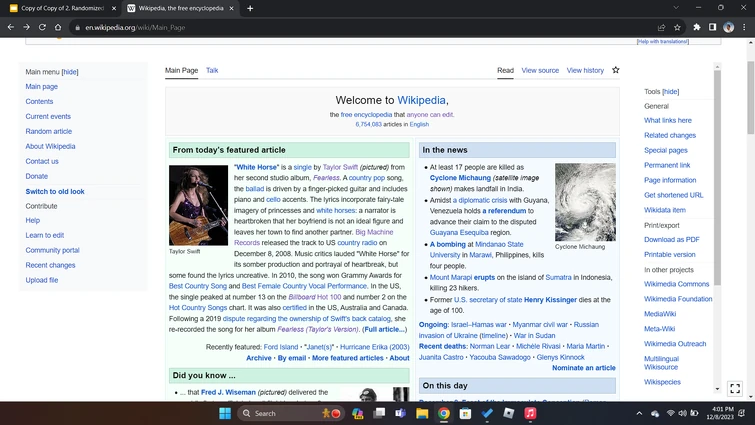Open Current events in the sidebar

[x=48, y=116]
